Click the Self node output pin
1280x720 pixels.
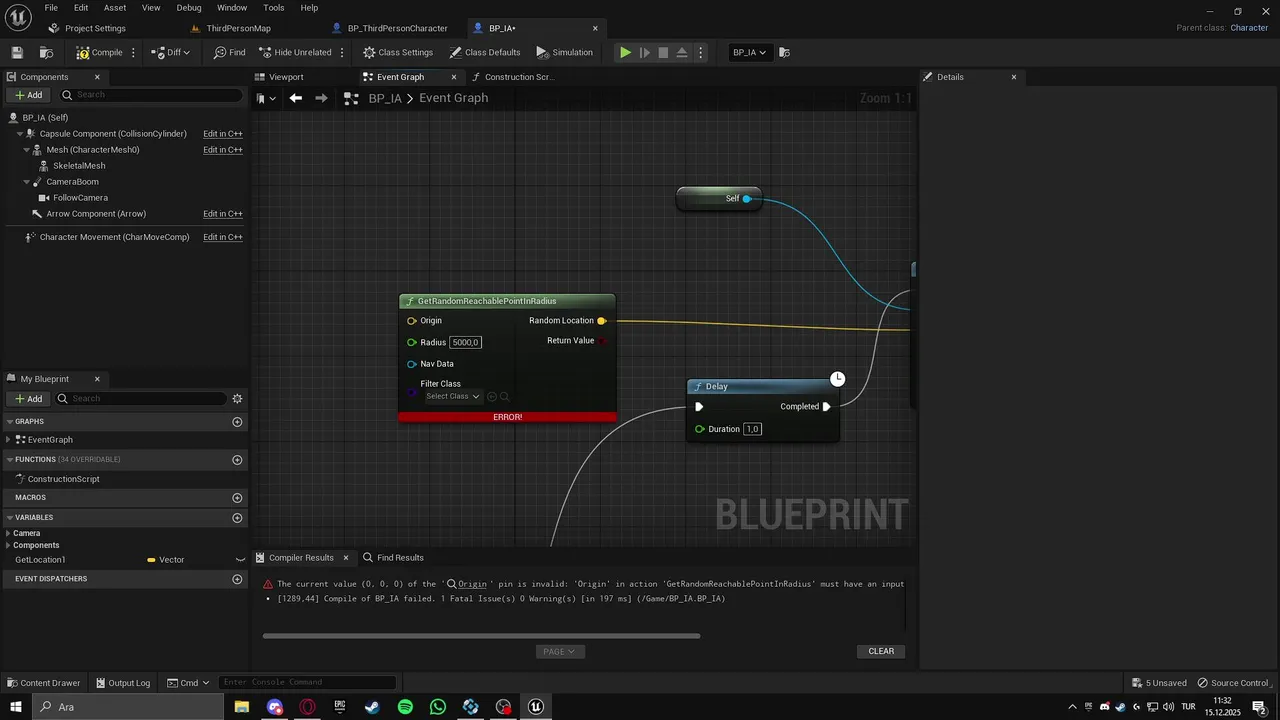[746, 199]
